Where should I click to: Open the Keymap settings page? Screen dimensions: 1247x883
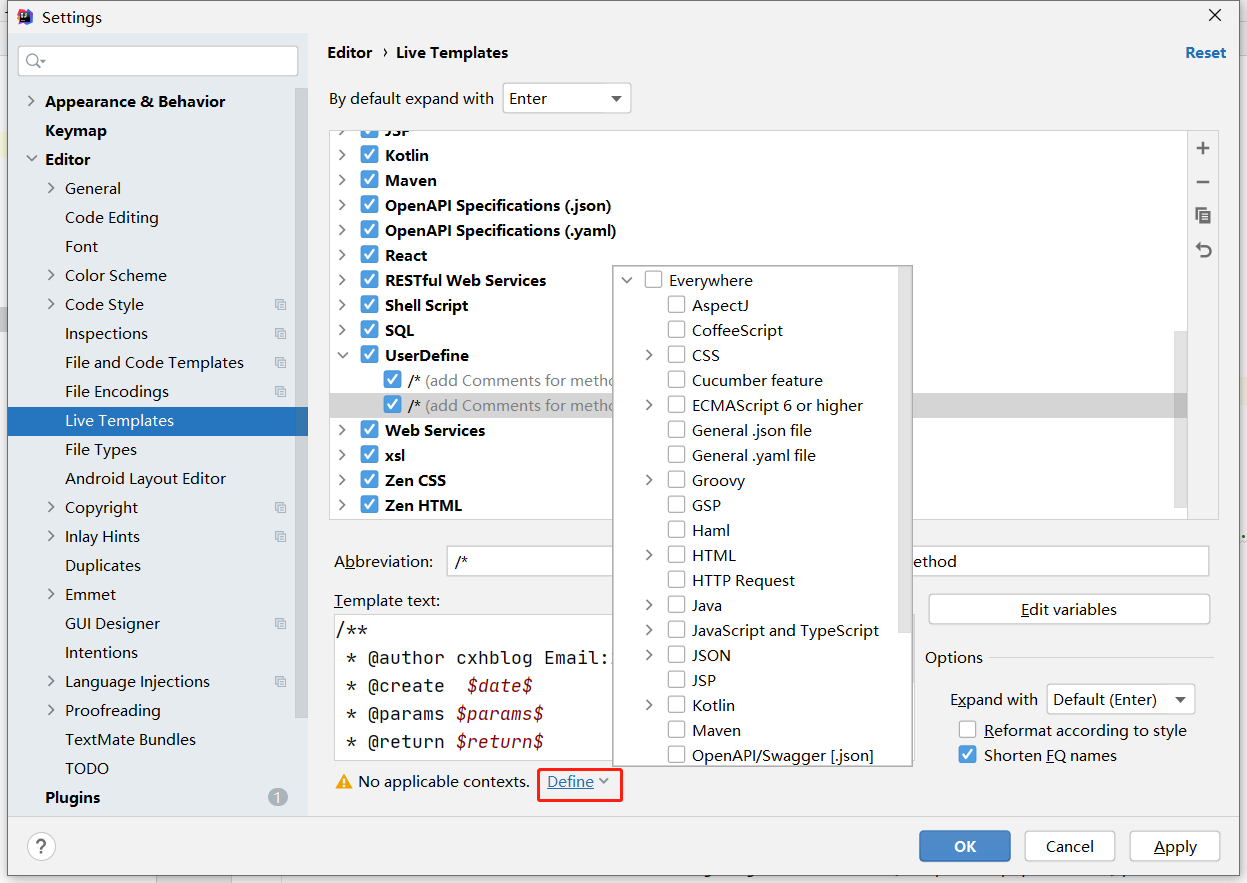(x=76, y=130)
